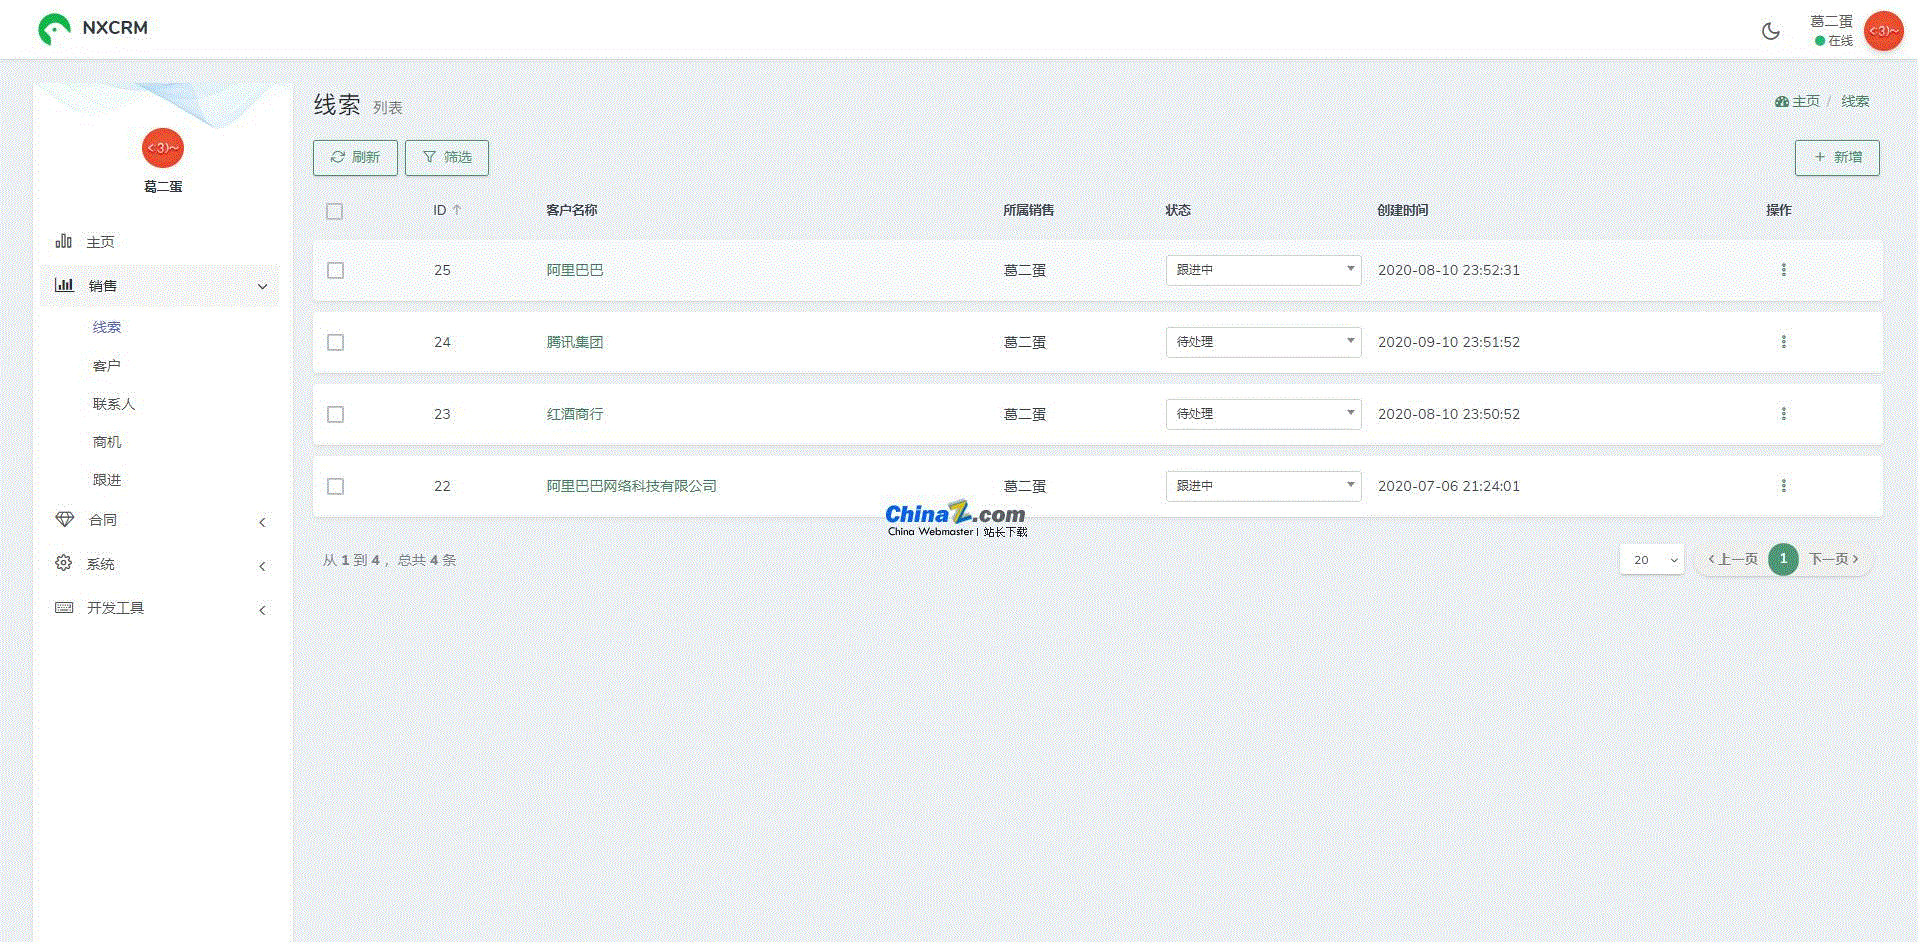
Task: Open three-dot menu for 腾讯集团 row
Action: (x=1783, y=342)
